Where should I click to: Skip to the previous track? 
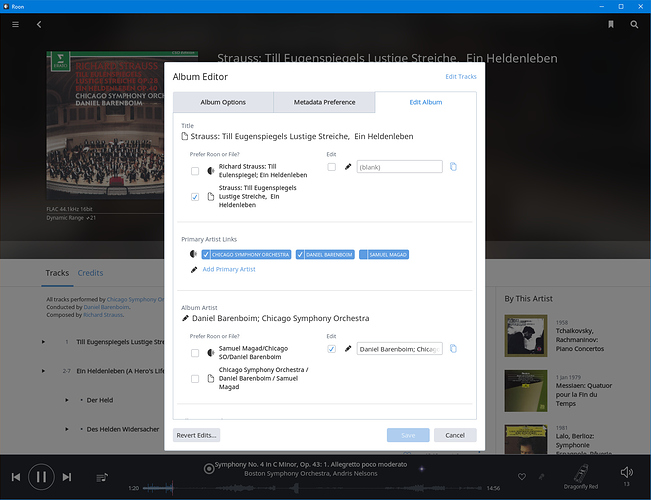pyautogui.click(x=16, y=477)
